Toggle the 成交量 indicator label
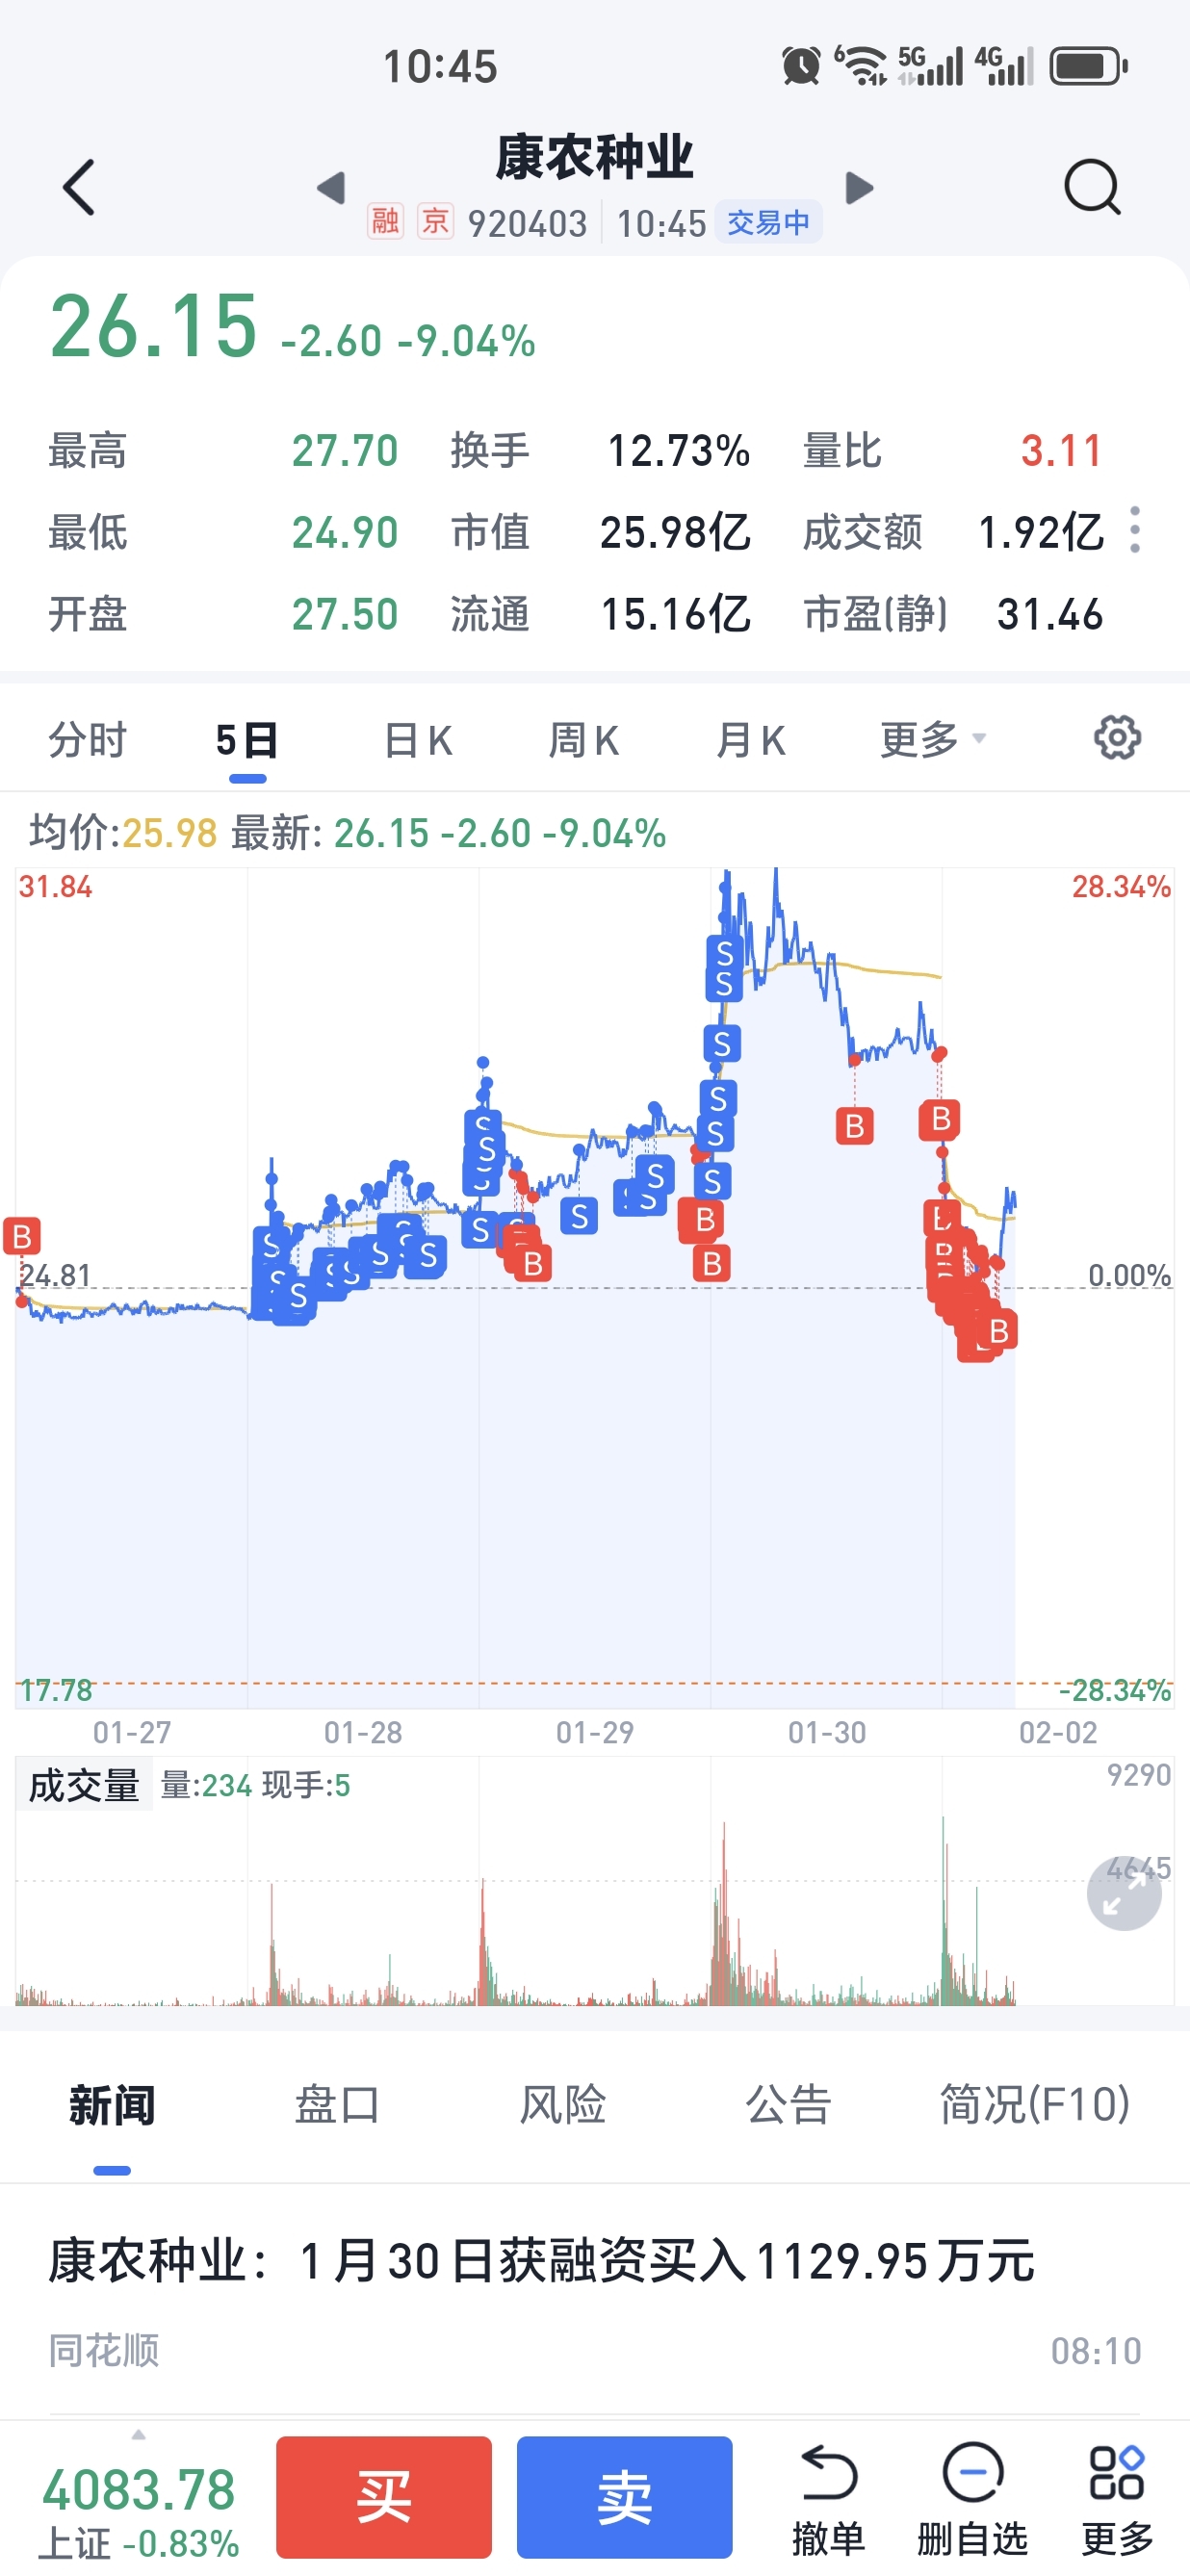1190x2576 pixels. (84, 1785)
